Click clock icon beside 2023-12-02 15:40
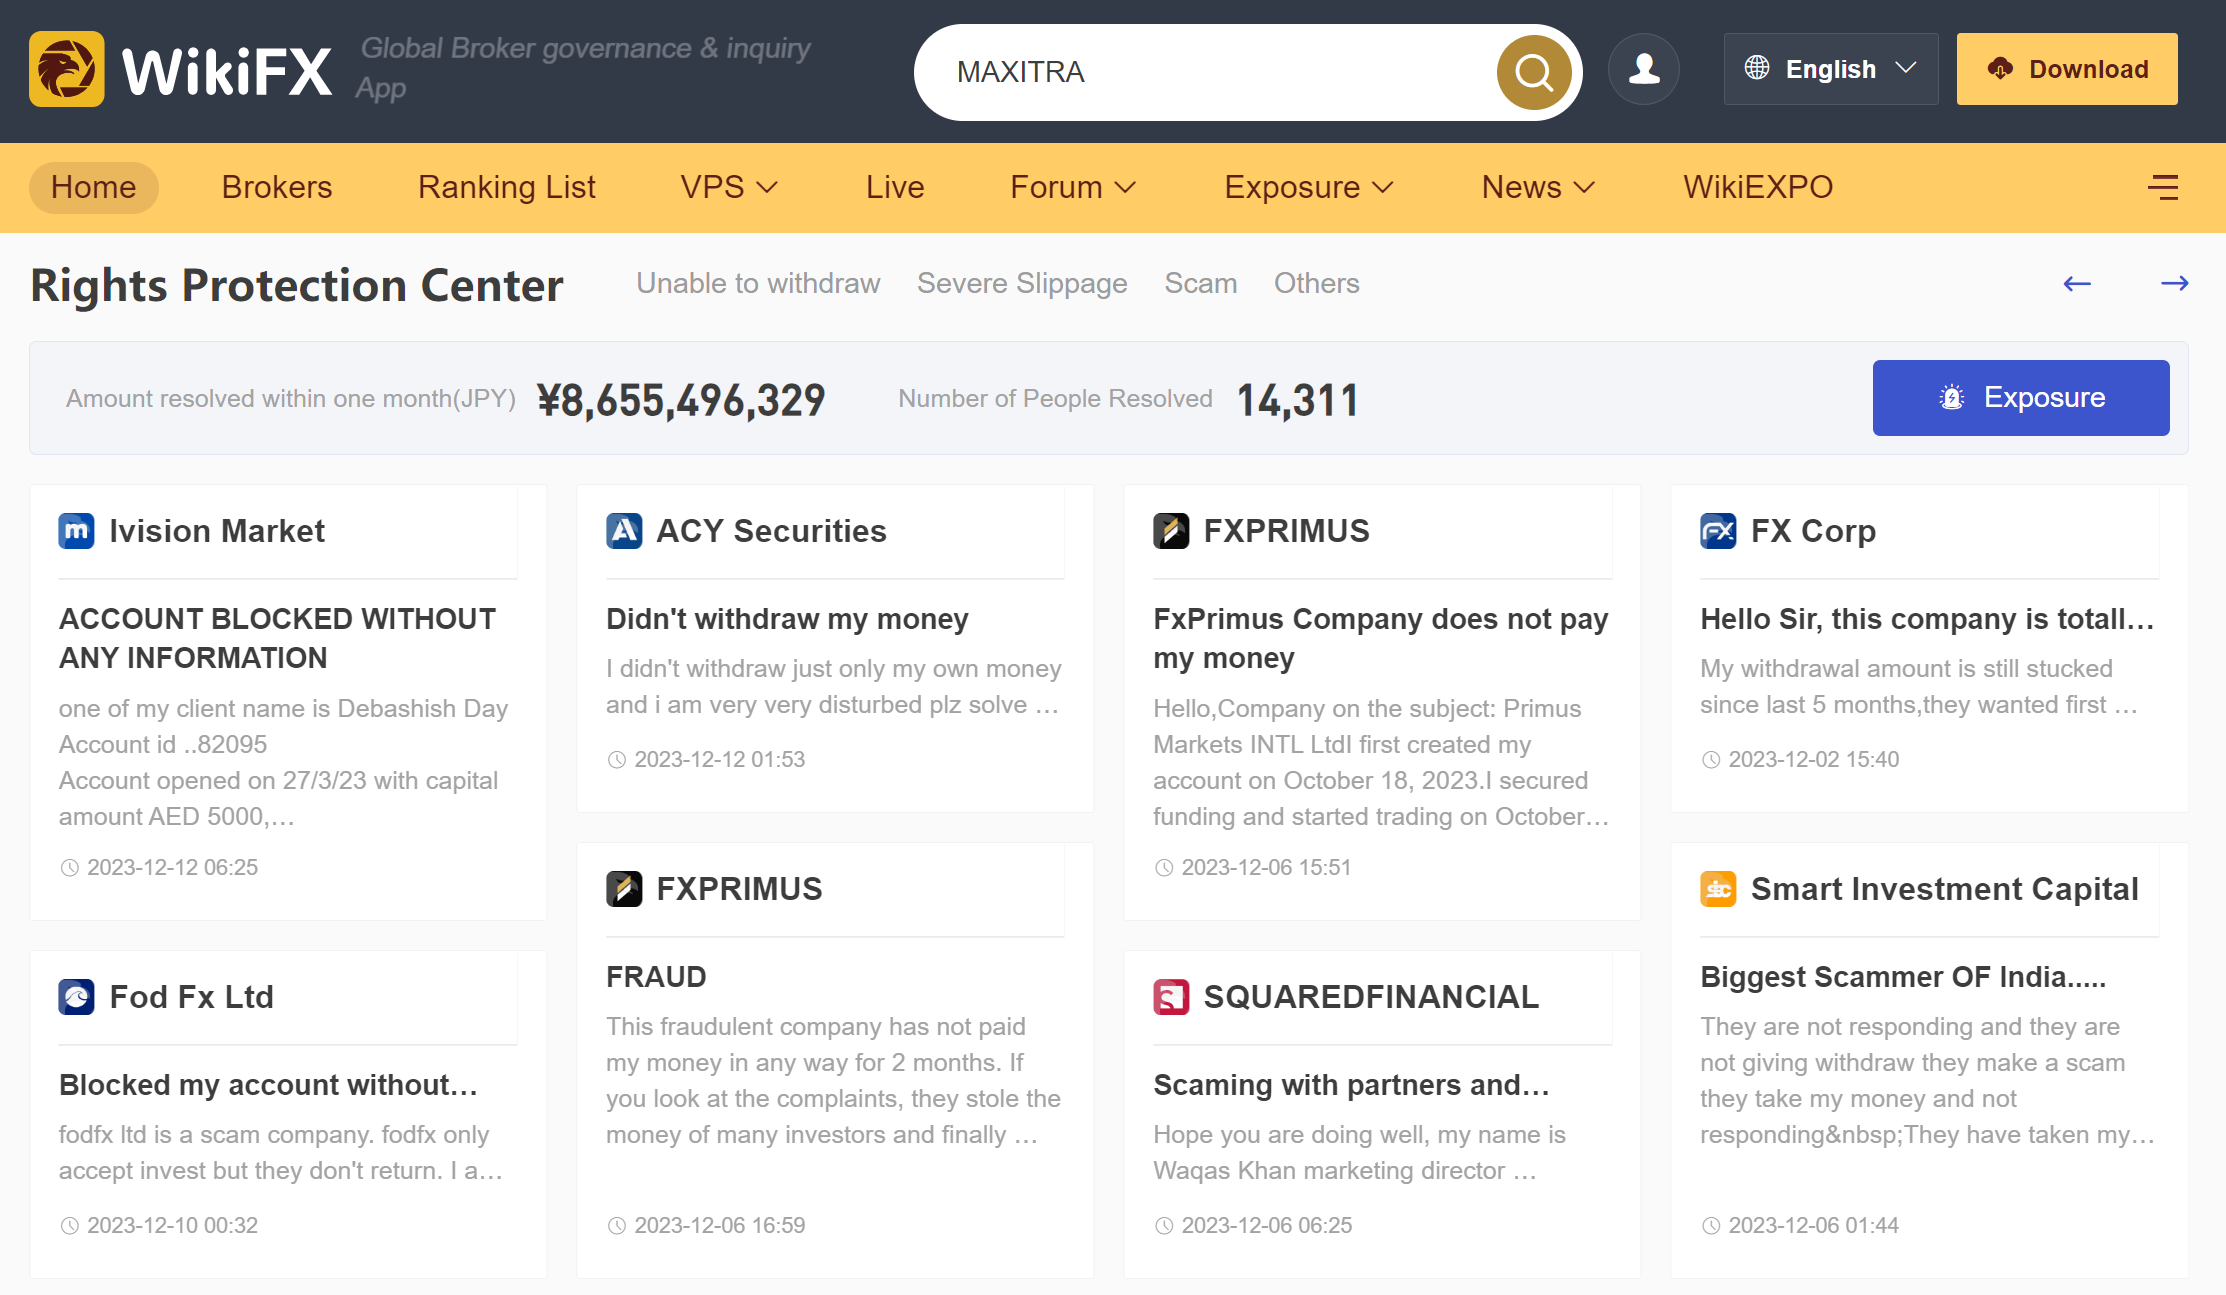This screenshot has width=2226, height=1295. click(1711, 760)
